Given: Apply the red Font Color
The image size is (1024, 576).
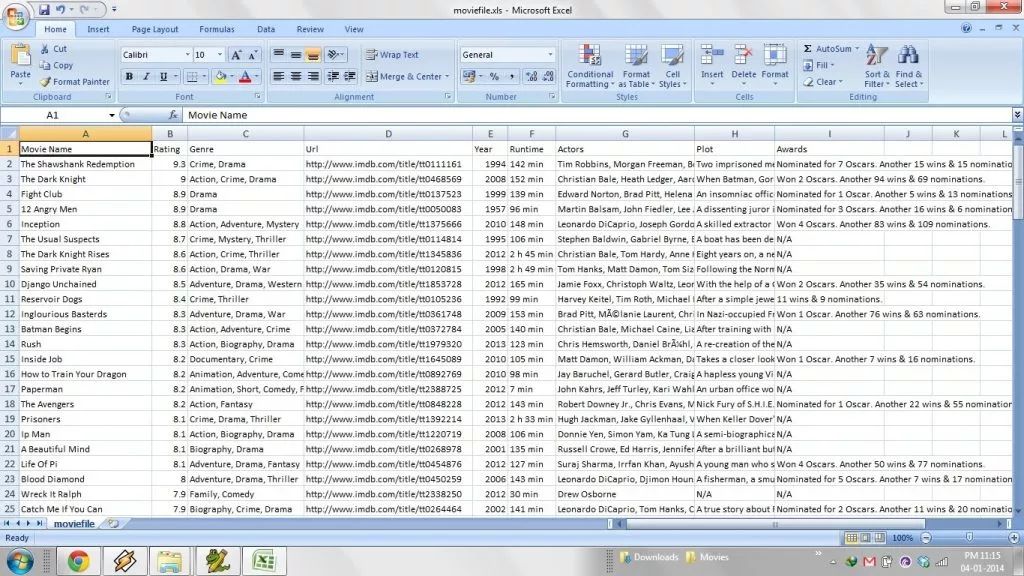Looking at the screenshot, I should pos(246,76).
